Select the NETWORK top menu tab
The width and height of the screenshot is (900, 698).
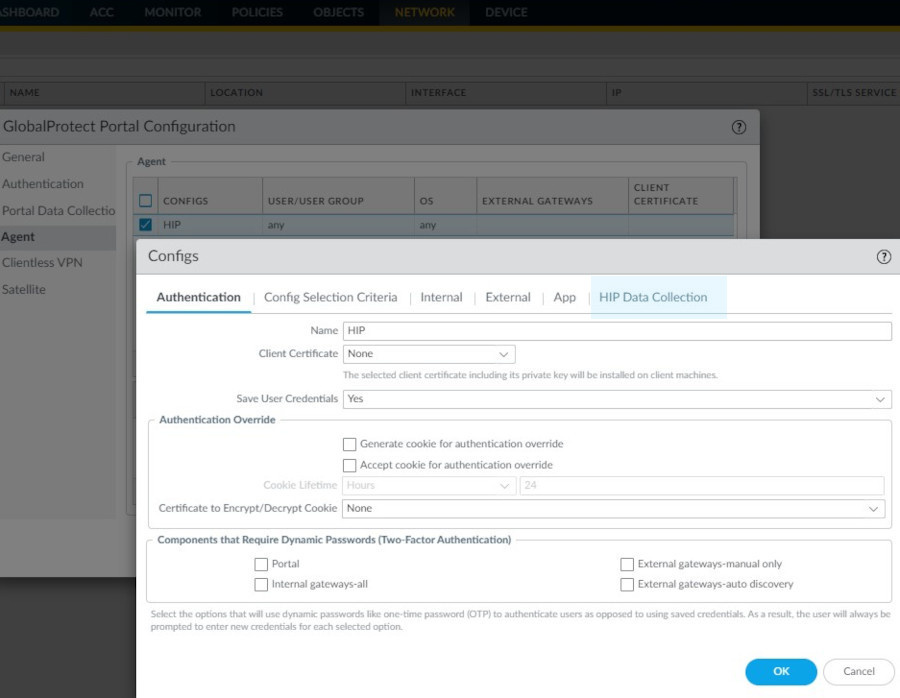(x=425, y=12)
